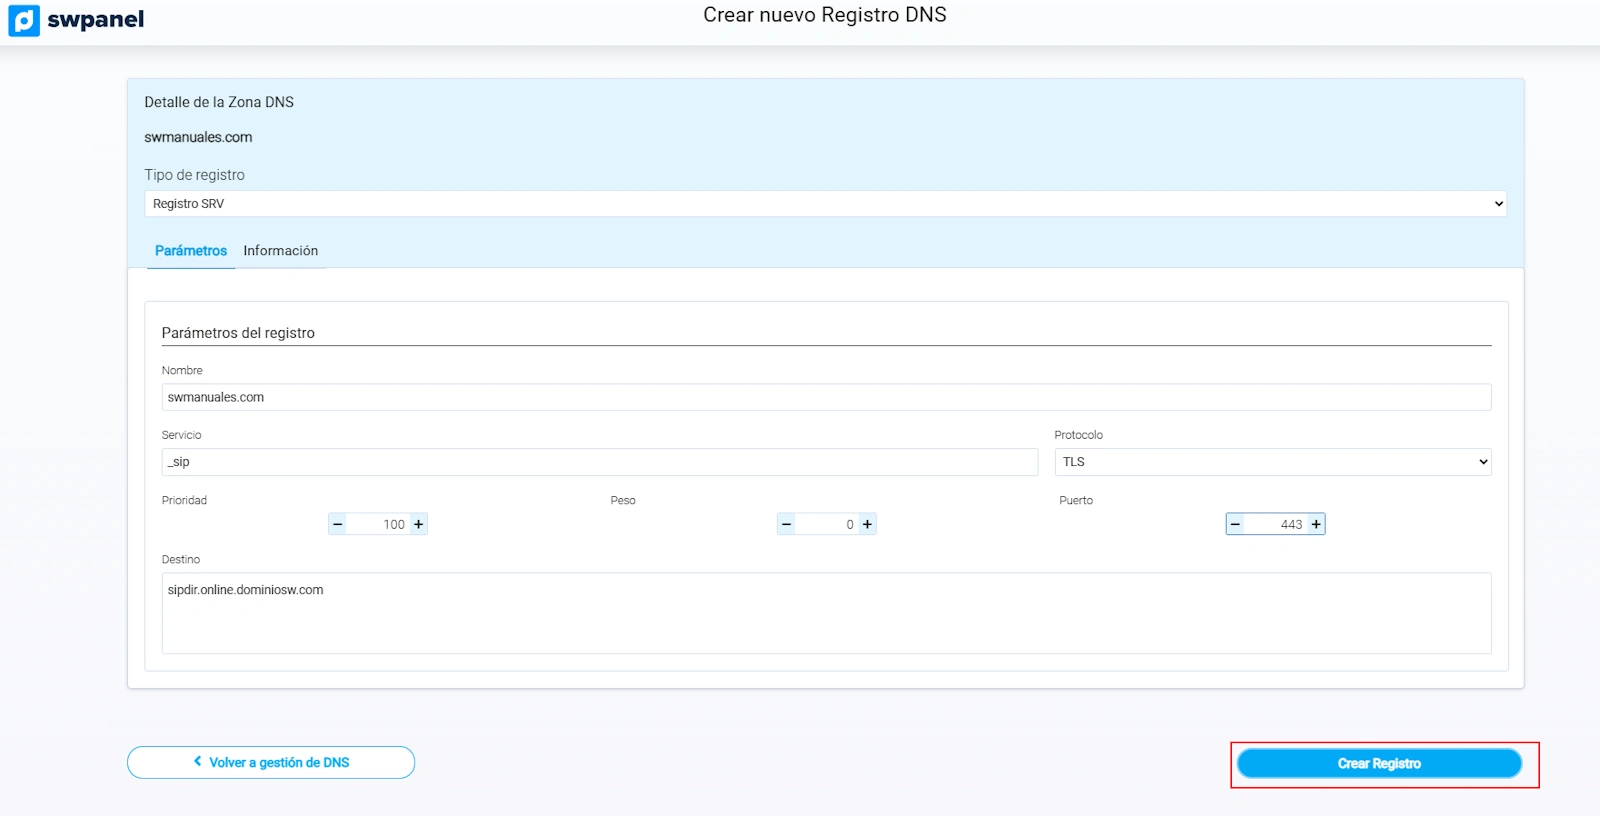1600x816 pixels.
Task: Increase Prioridad with the plus button
Action: pos(419,524)
